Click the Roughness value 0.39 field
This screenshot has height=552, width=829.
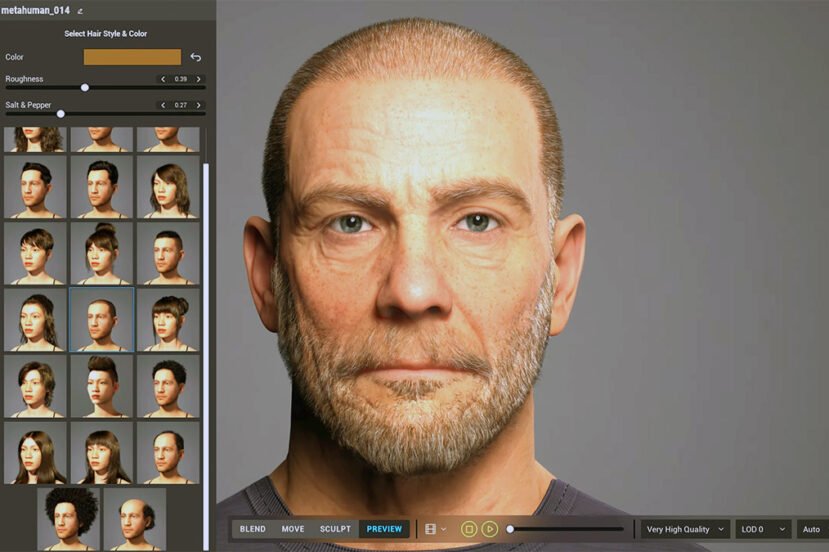(181, 79)
